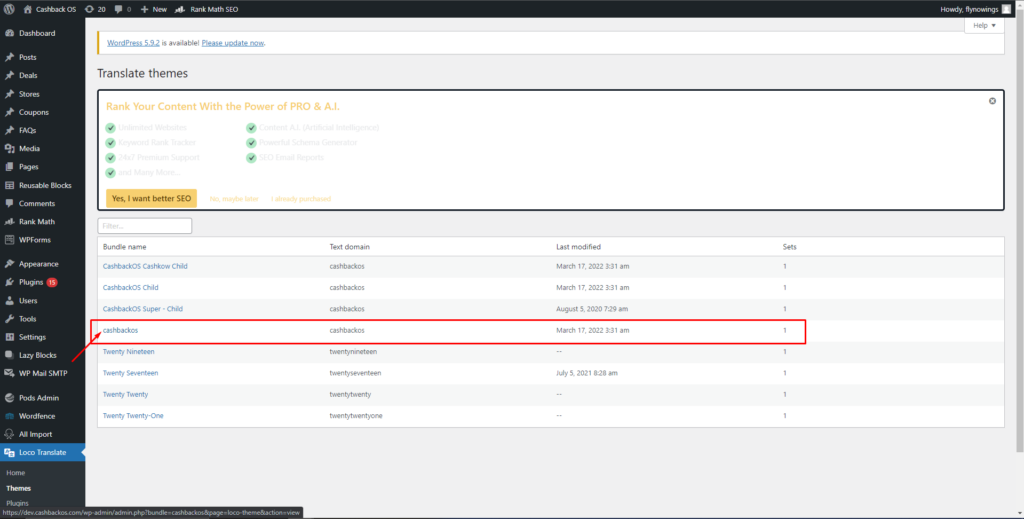
Task: Select the Themes submenu item
Action: (x=19, y=488)
